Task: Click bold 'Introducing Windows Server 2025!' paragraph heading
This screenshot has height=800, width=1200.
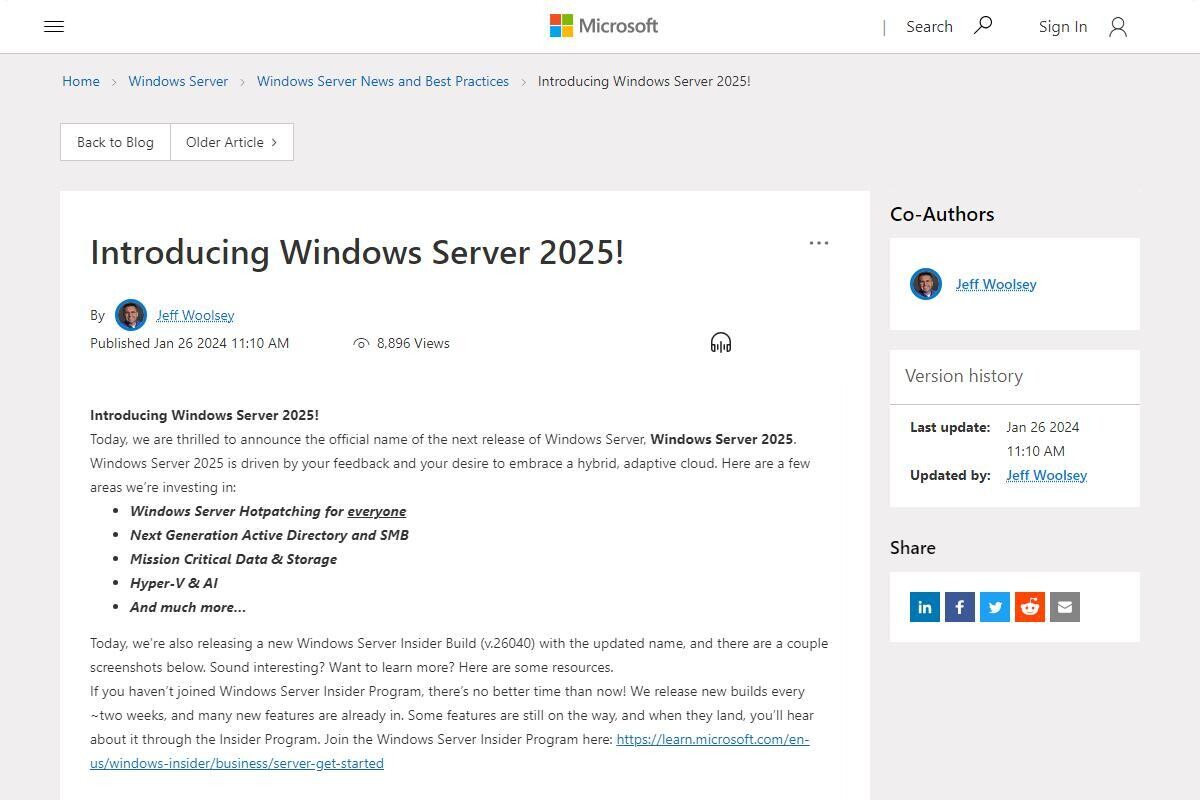Action: tap(204, 415)
